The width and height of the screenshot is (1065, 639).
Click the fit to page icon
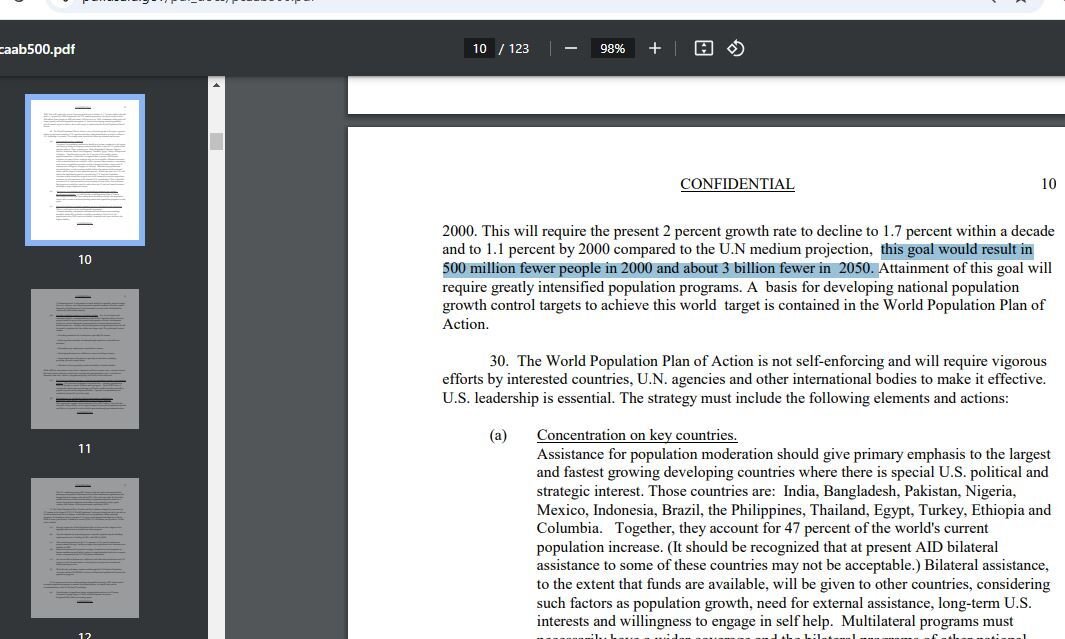704,48
